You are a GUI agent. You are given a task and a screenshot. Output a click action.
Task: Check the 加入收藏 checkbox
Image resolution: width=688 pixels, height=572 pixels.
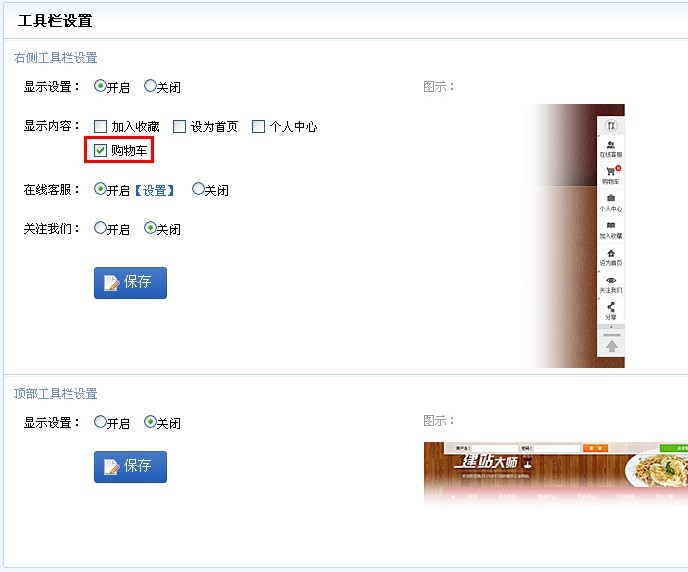pyautogui.click(x=100, y=127)
